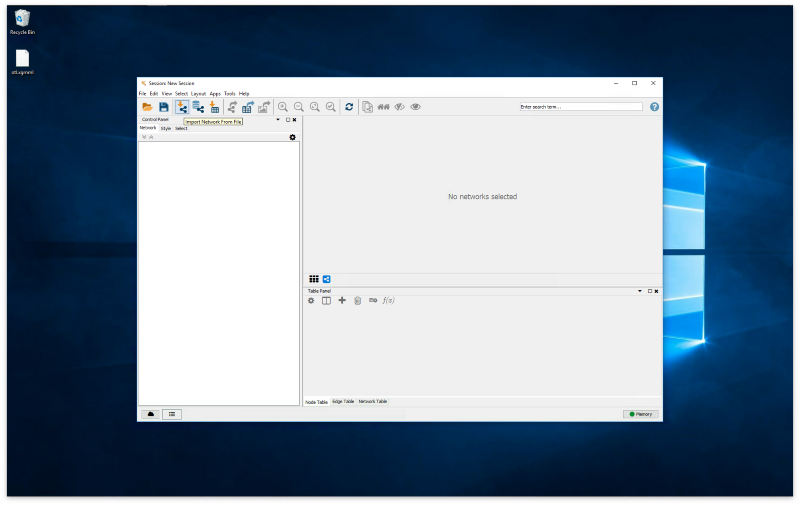Screen dimensions: 800x505
Task: Switch to the Edge Table tab
Action: coord(343,402)
